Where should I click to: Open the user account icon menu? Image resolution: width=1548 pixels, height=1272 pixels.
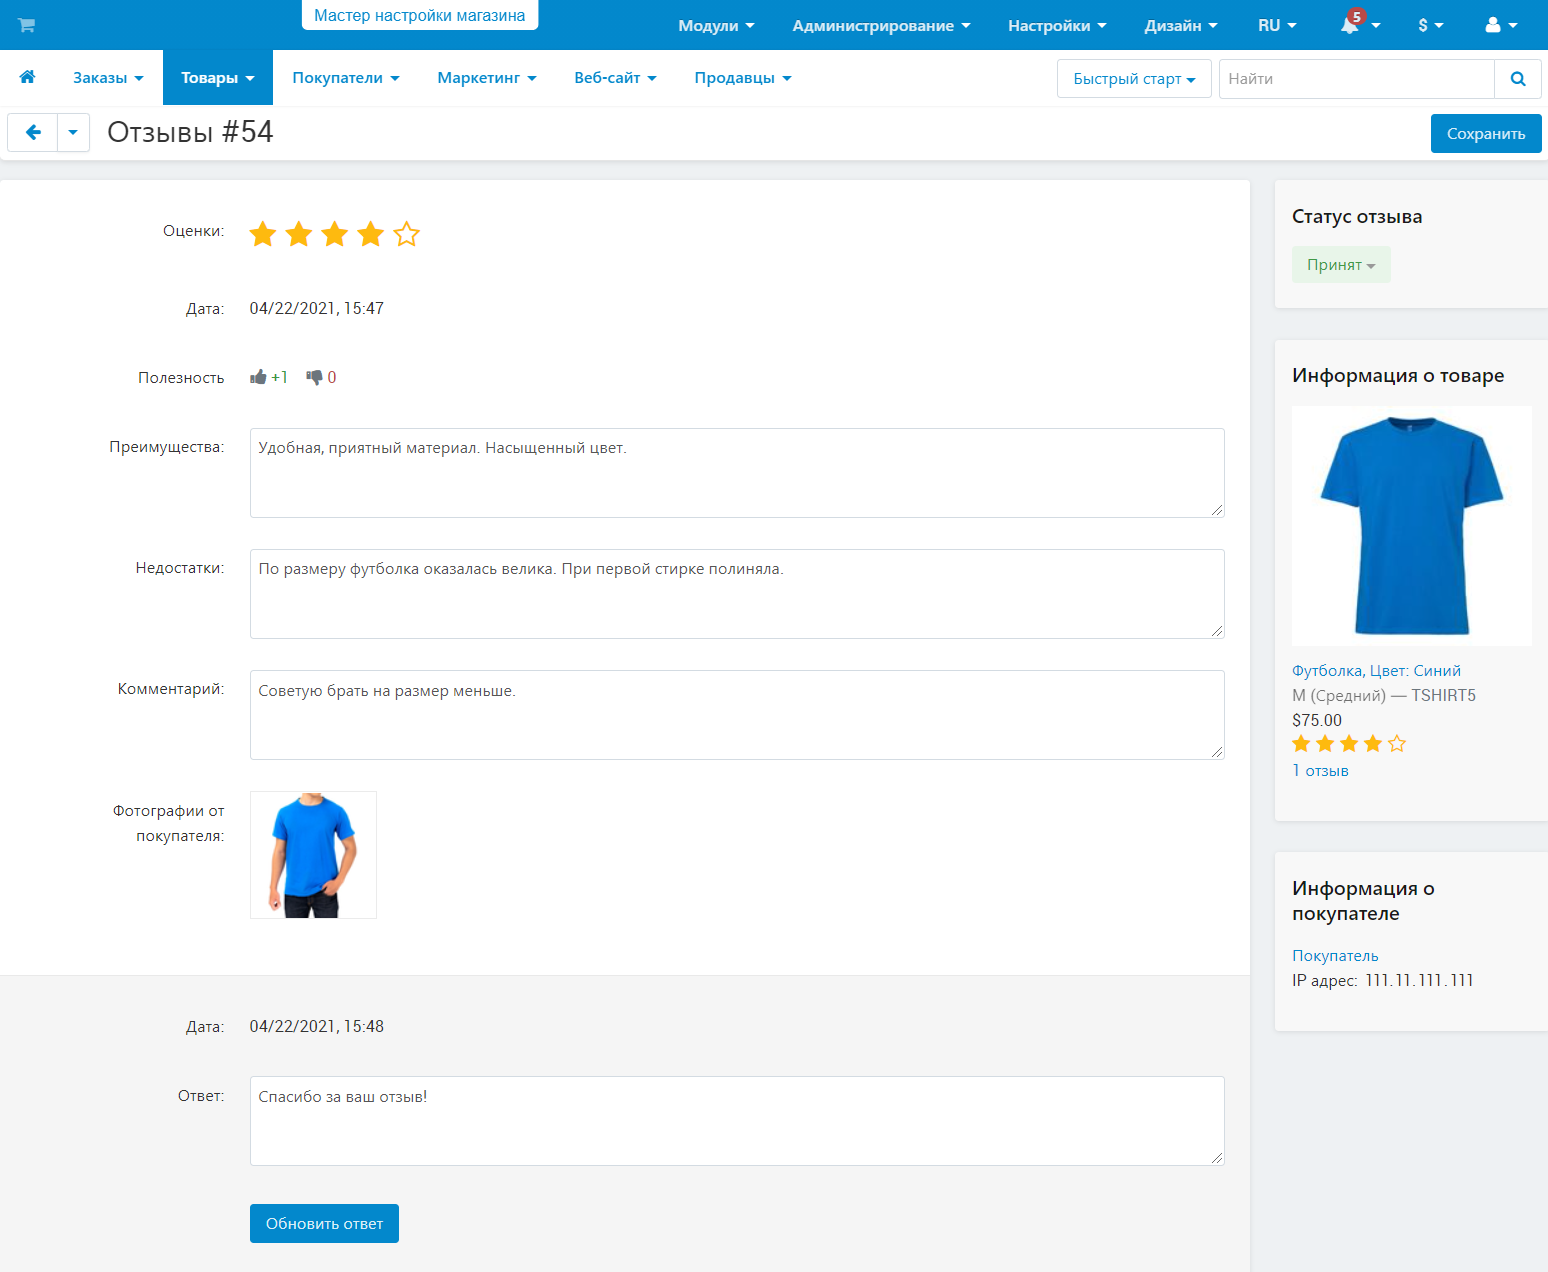1493,25
